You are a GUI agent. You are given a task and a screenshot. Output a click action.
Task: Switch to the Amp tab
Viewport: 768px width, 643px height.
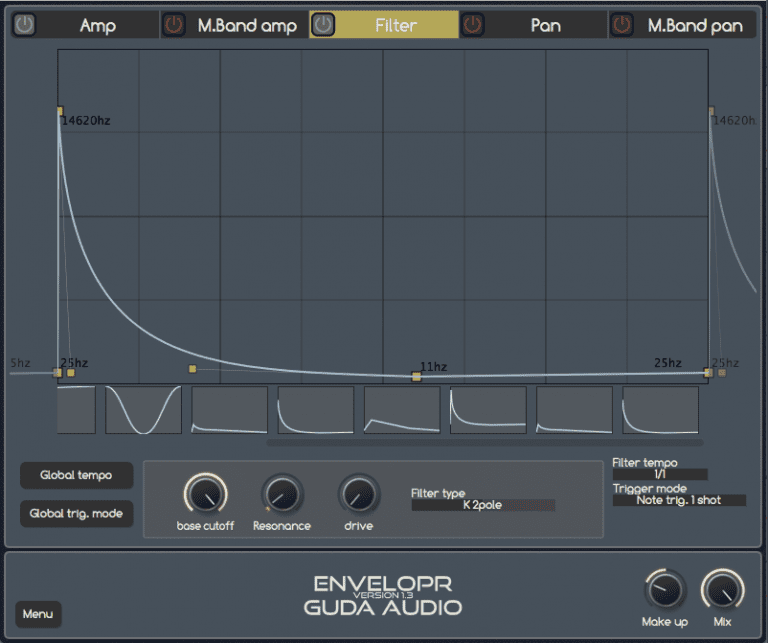click(x=97, y=25)
